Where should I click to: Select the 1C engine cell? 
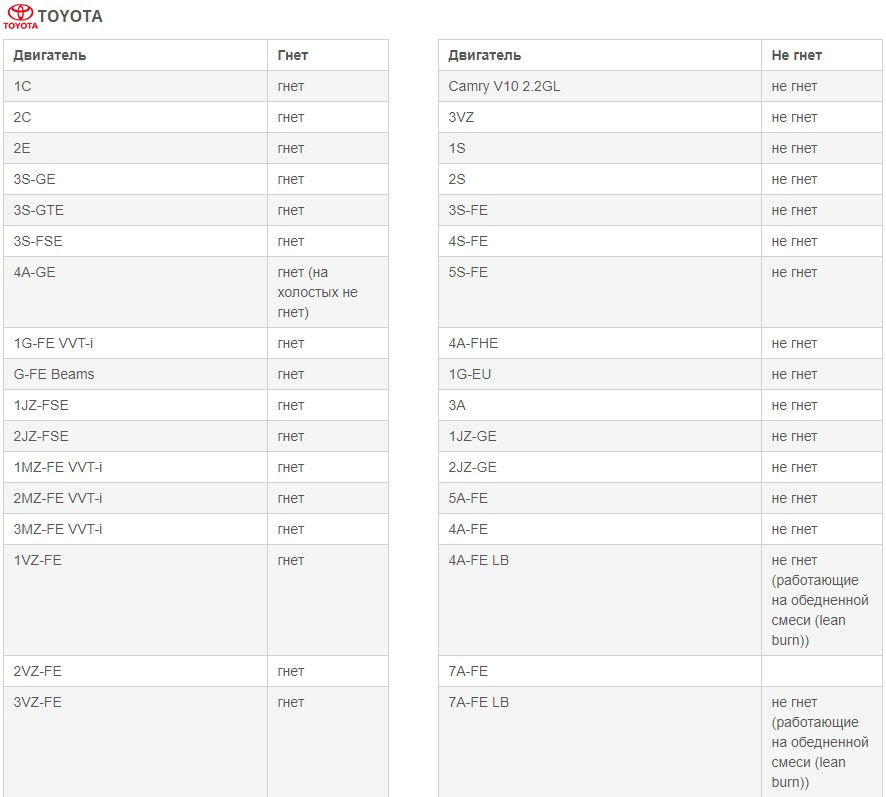pos(22,86)
